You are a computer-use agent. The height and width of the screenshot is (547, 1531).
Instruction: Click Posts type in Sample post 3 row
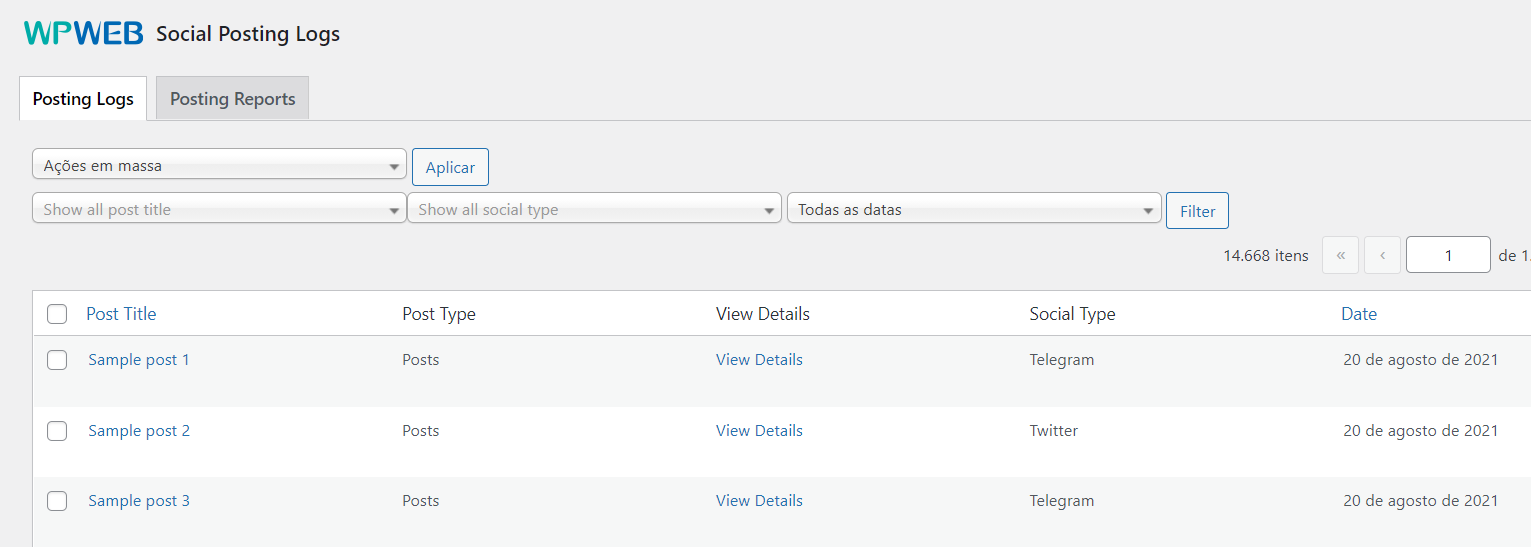coord(421,501)
